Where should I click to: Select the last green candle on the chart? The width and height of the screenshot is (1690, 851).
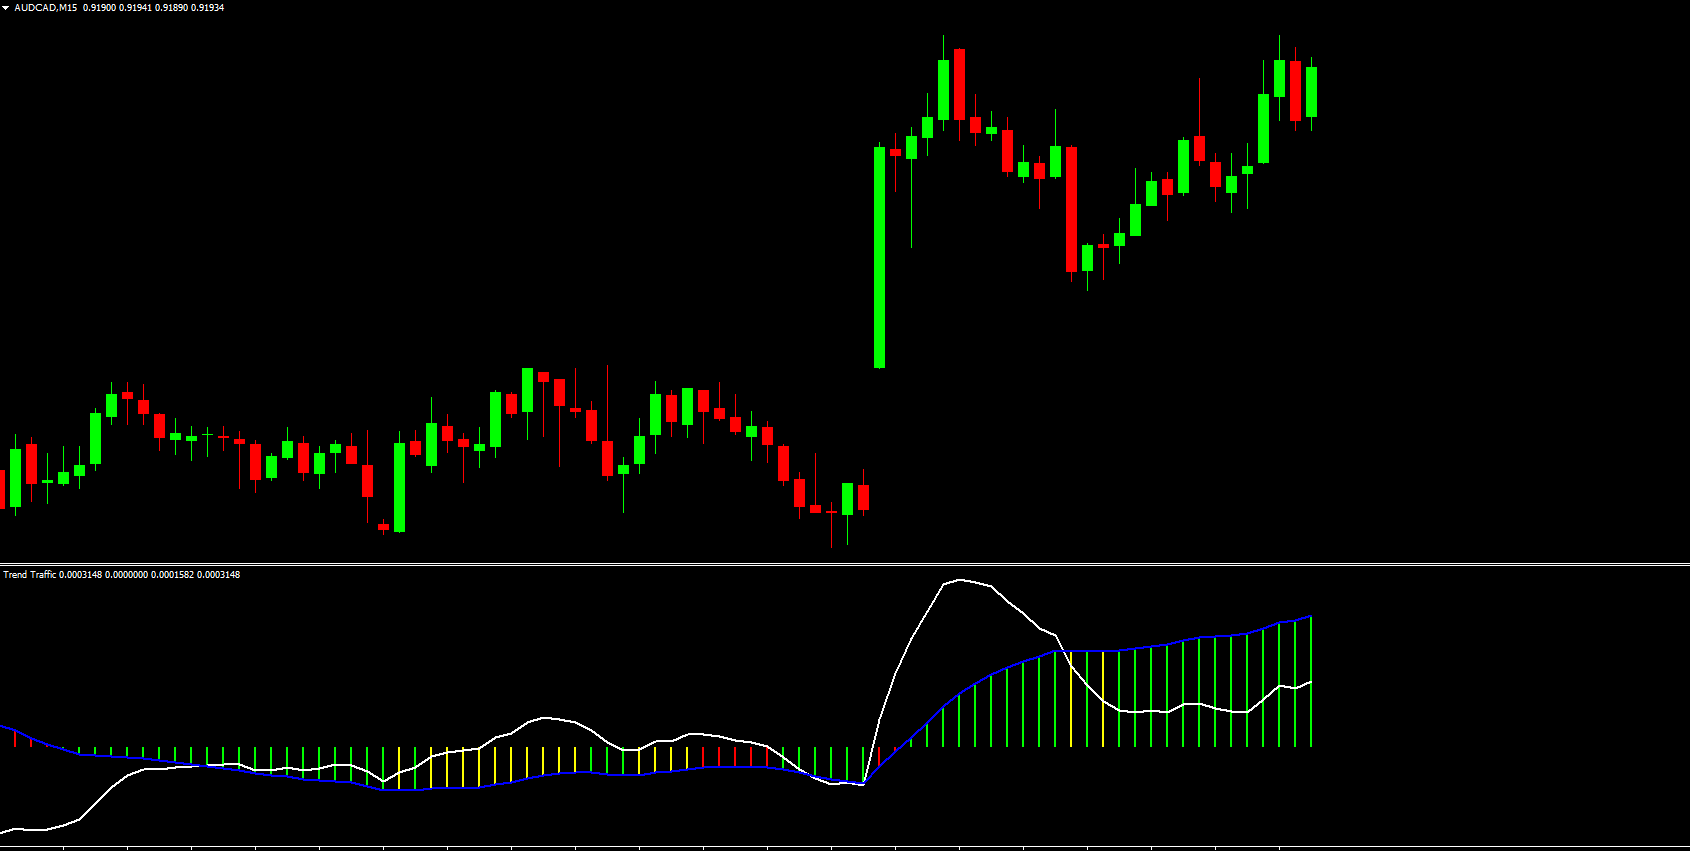coord(1311,92)
